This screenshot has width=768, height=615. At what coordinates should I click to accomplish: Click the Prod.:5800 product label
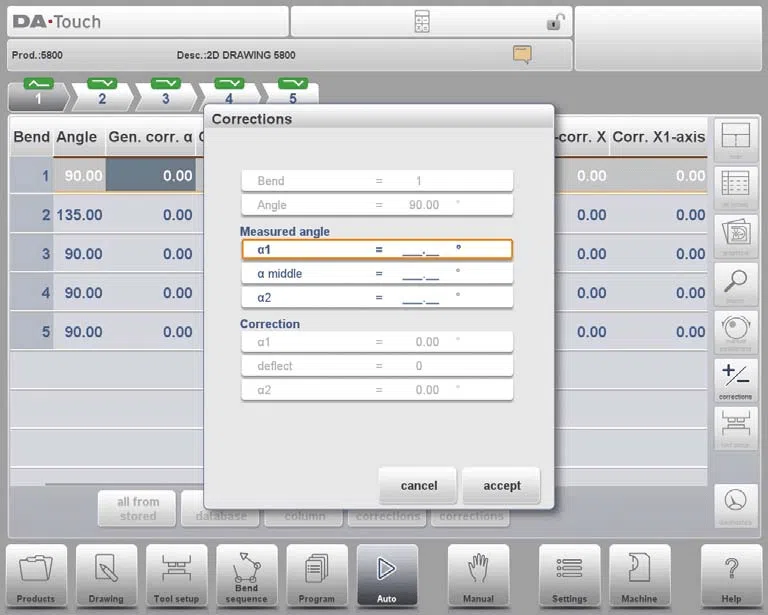pos(37,55)
